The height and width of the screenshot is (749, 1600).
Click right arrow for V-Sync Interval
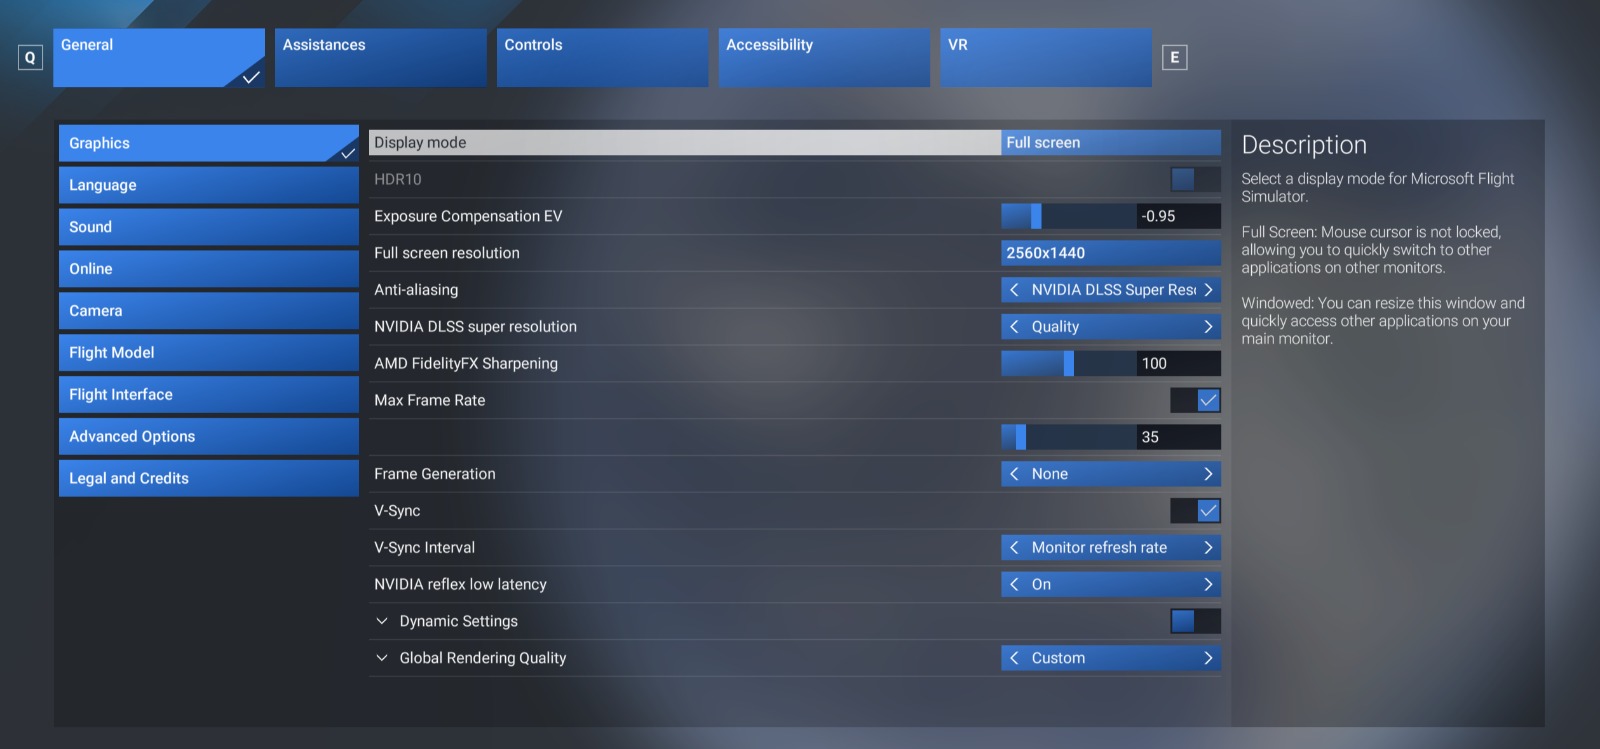point(1208,548)
